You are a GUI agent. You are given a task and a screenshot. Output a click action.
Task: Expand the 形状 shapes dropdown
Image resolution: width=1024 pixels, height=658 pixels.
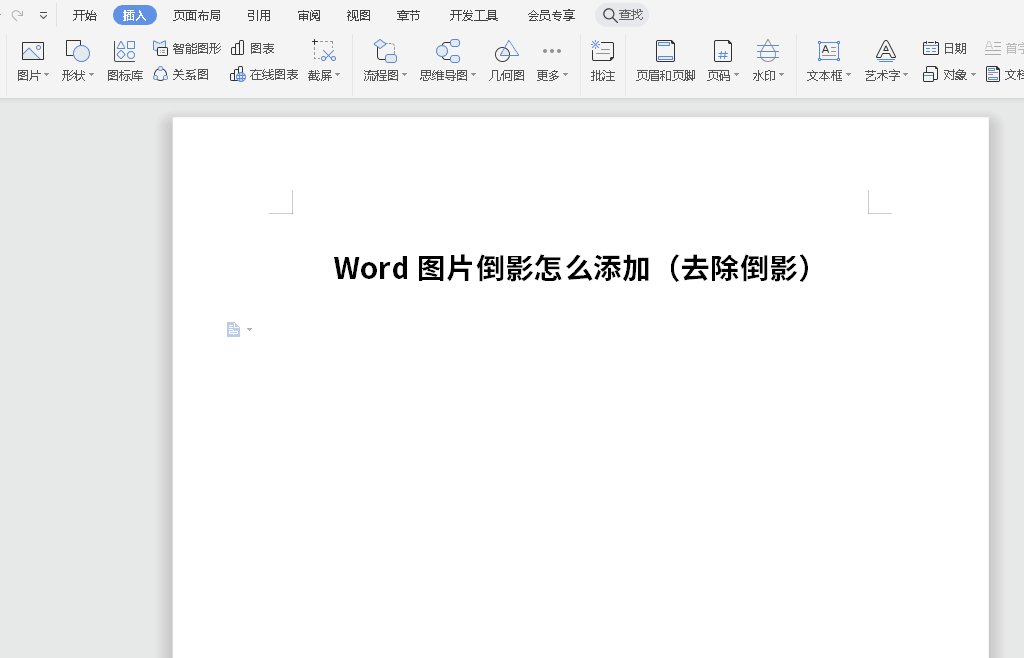pyautogui.click(x=78, y=75)
